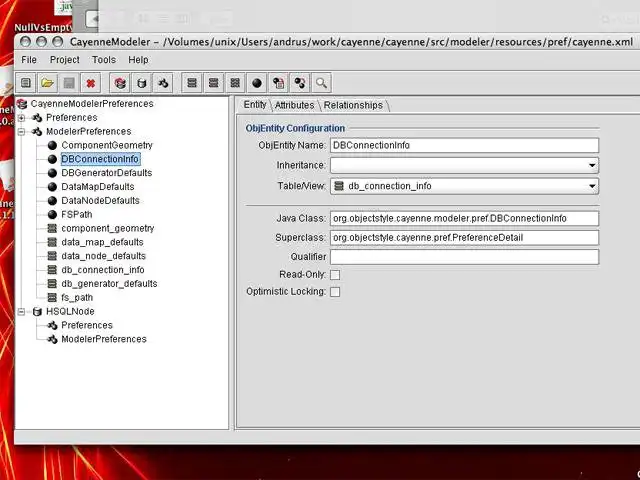Click the sphere icon beside FSPath

pyautogui.click(x=52, y=215)
